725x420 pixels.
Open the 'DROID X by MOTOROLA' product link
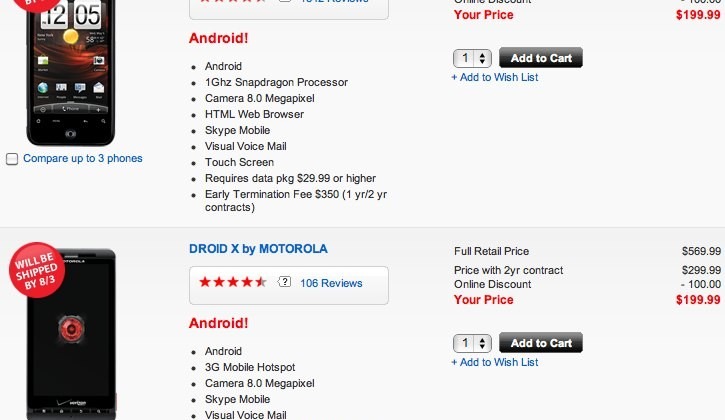(258, 249)
